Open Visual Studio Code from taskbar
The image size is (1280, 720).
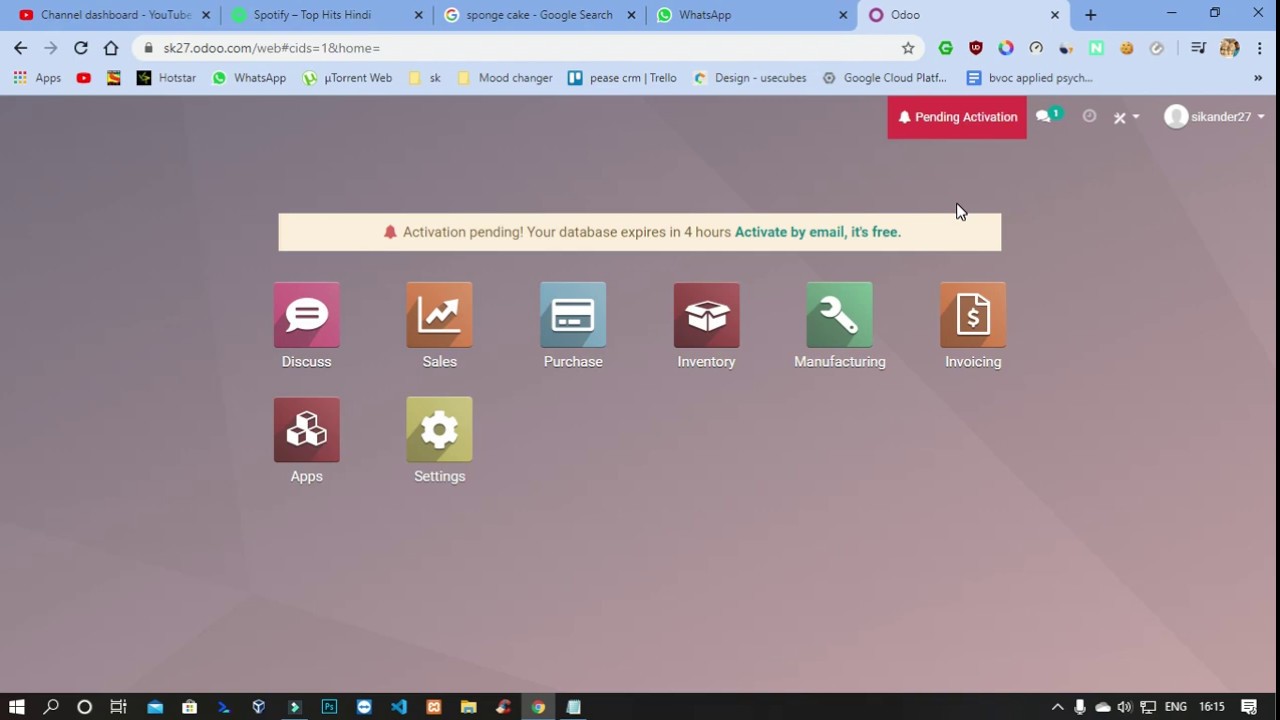click(x=399, y=707)
